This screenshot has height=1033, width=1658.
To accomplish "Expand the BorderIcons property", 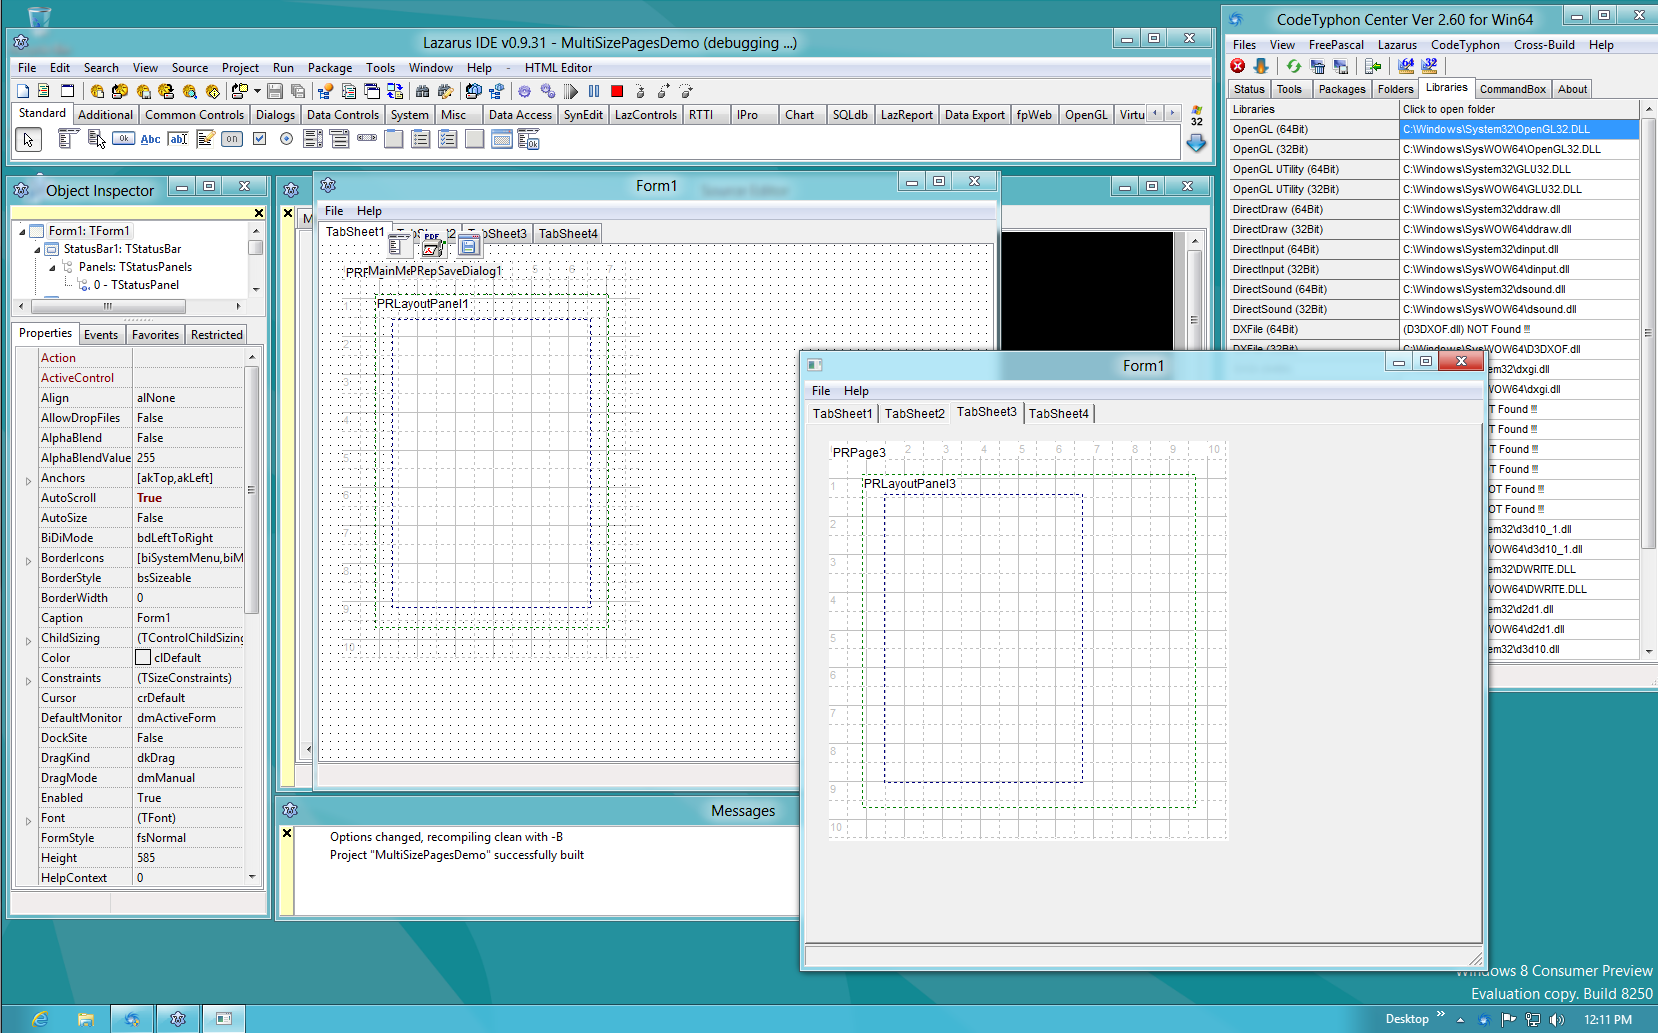I will pos(28,560).
